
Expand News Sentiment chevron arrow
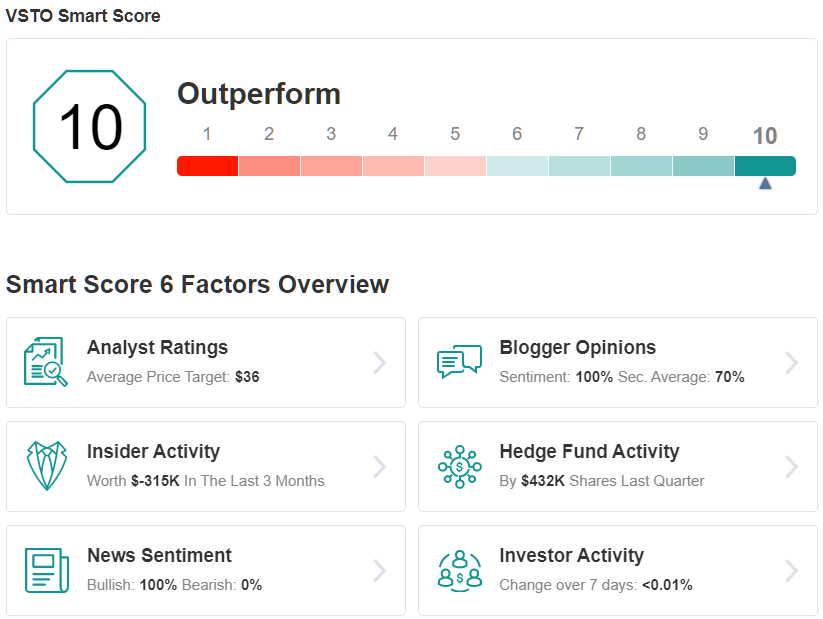coord(379,571)
